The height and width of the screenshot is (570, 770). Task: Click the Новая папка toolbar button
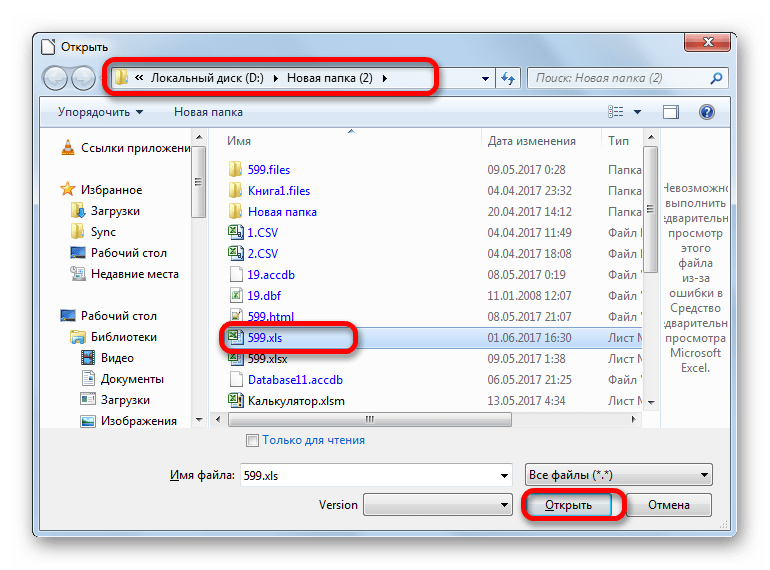(208, 112)
